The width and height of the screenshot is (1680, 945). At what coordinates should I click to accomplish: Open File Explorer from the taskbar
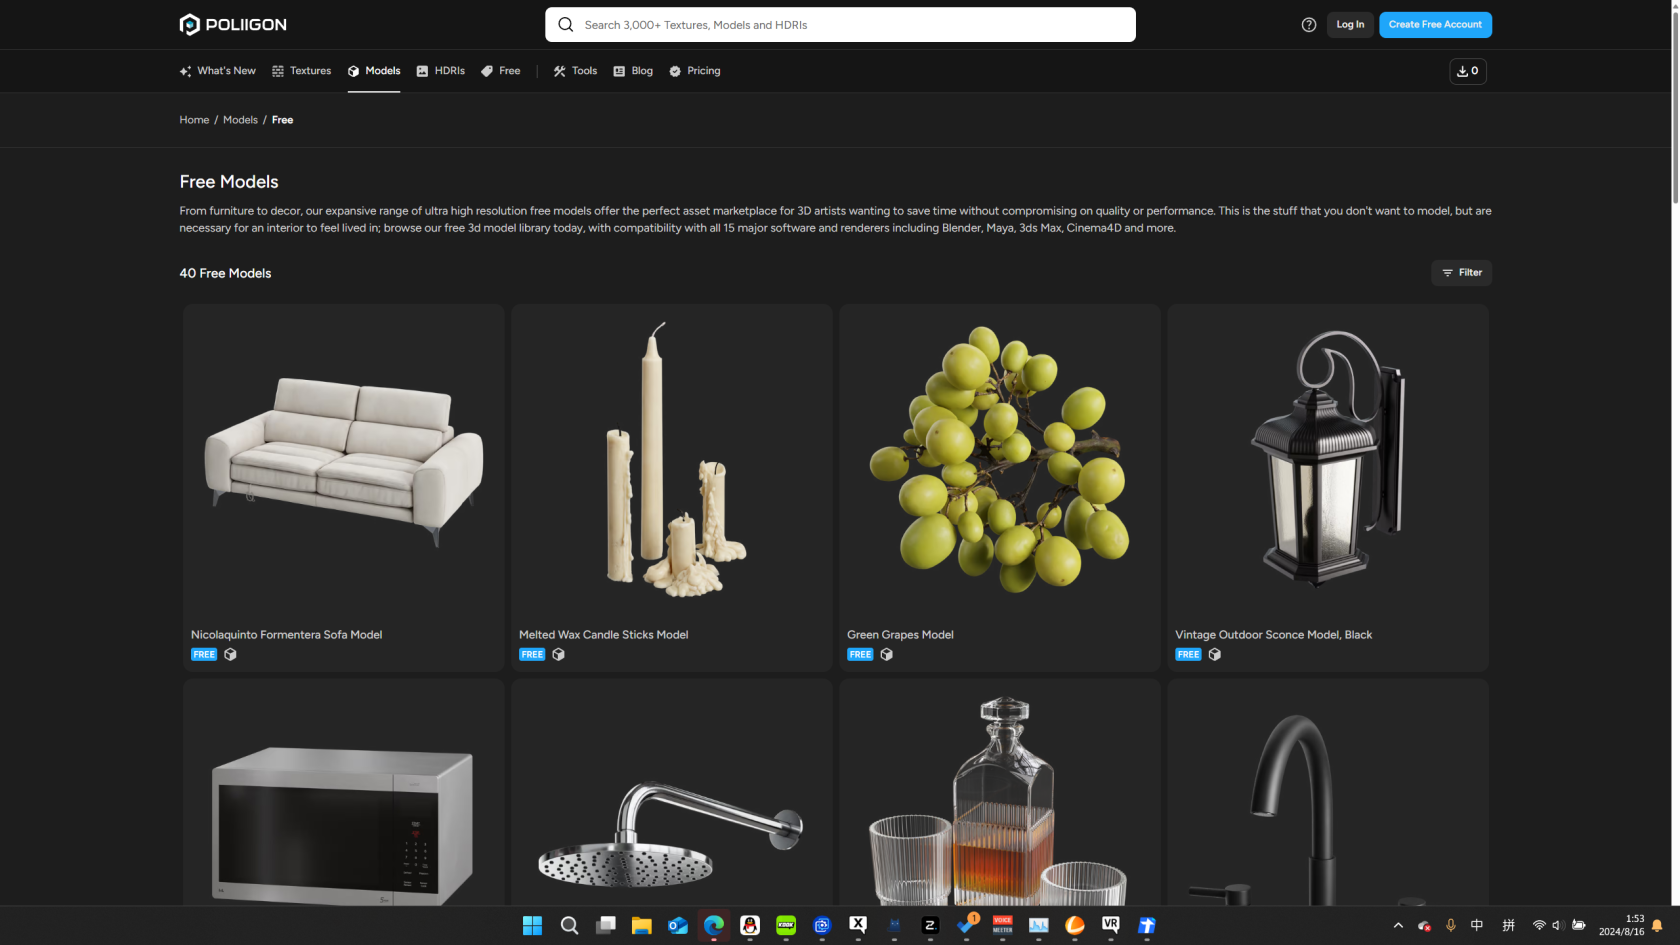click(642, 925)
